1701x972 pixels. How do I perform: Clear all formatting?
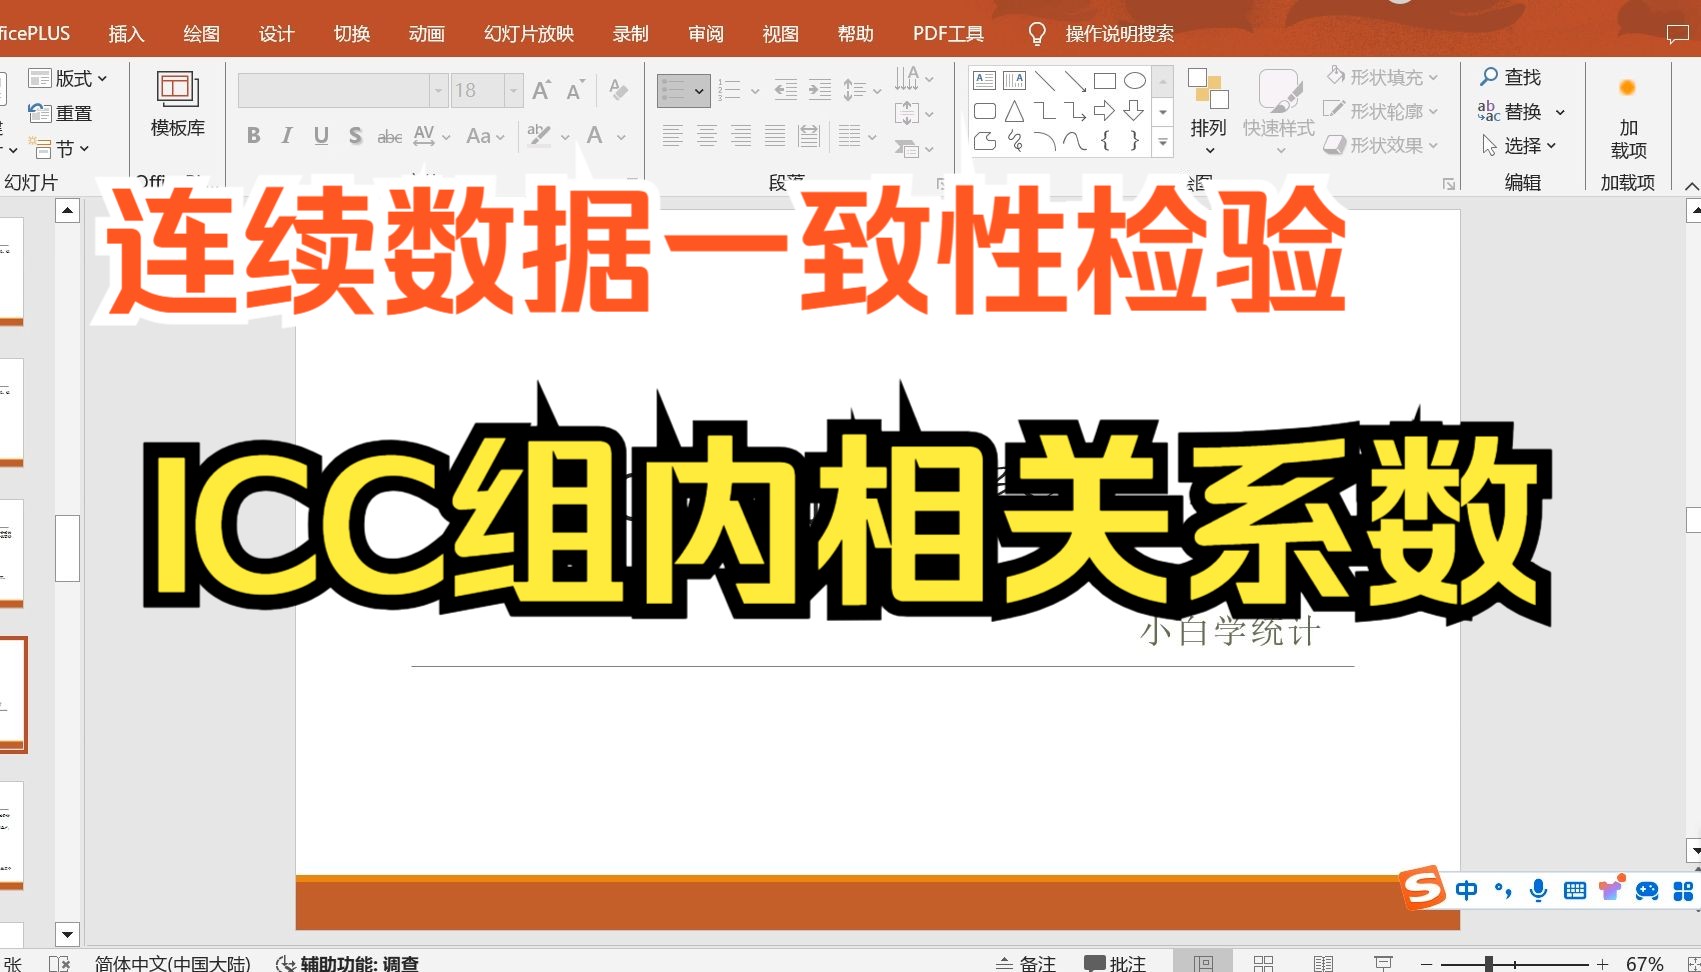619,91
